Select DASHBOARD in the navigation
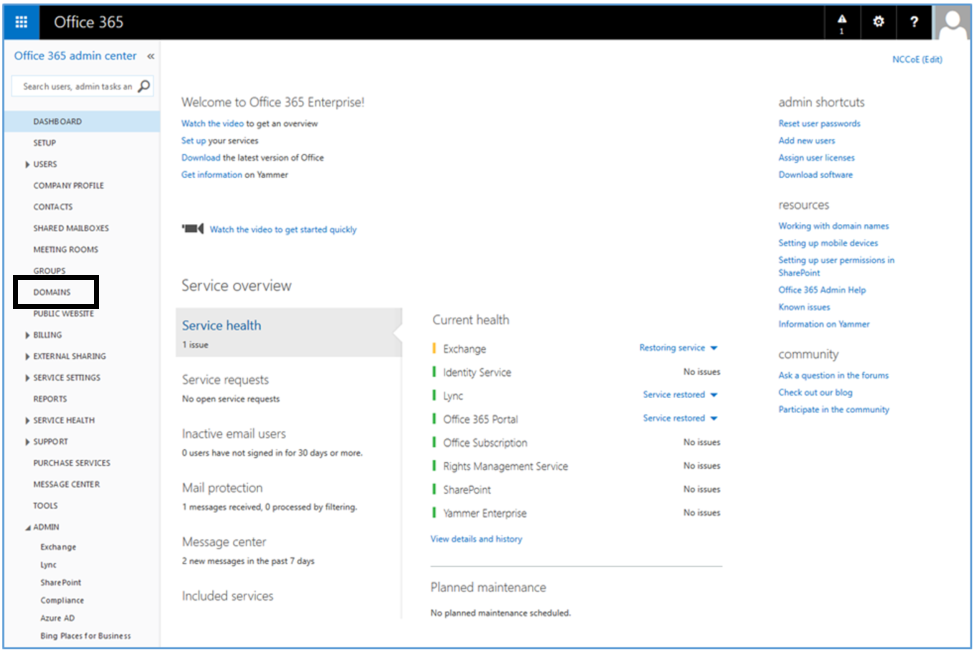 click(82, 121)
